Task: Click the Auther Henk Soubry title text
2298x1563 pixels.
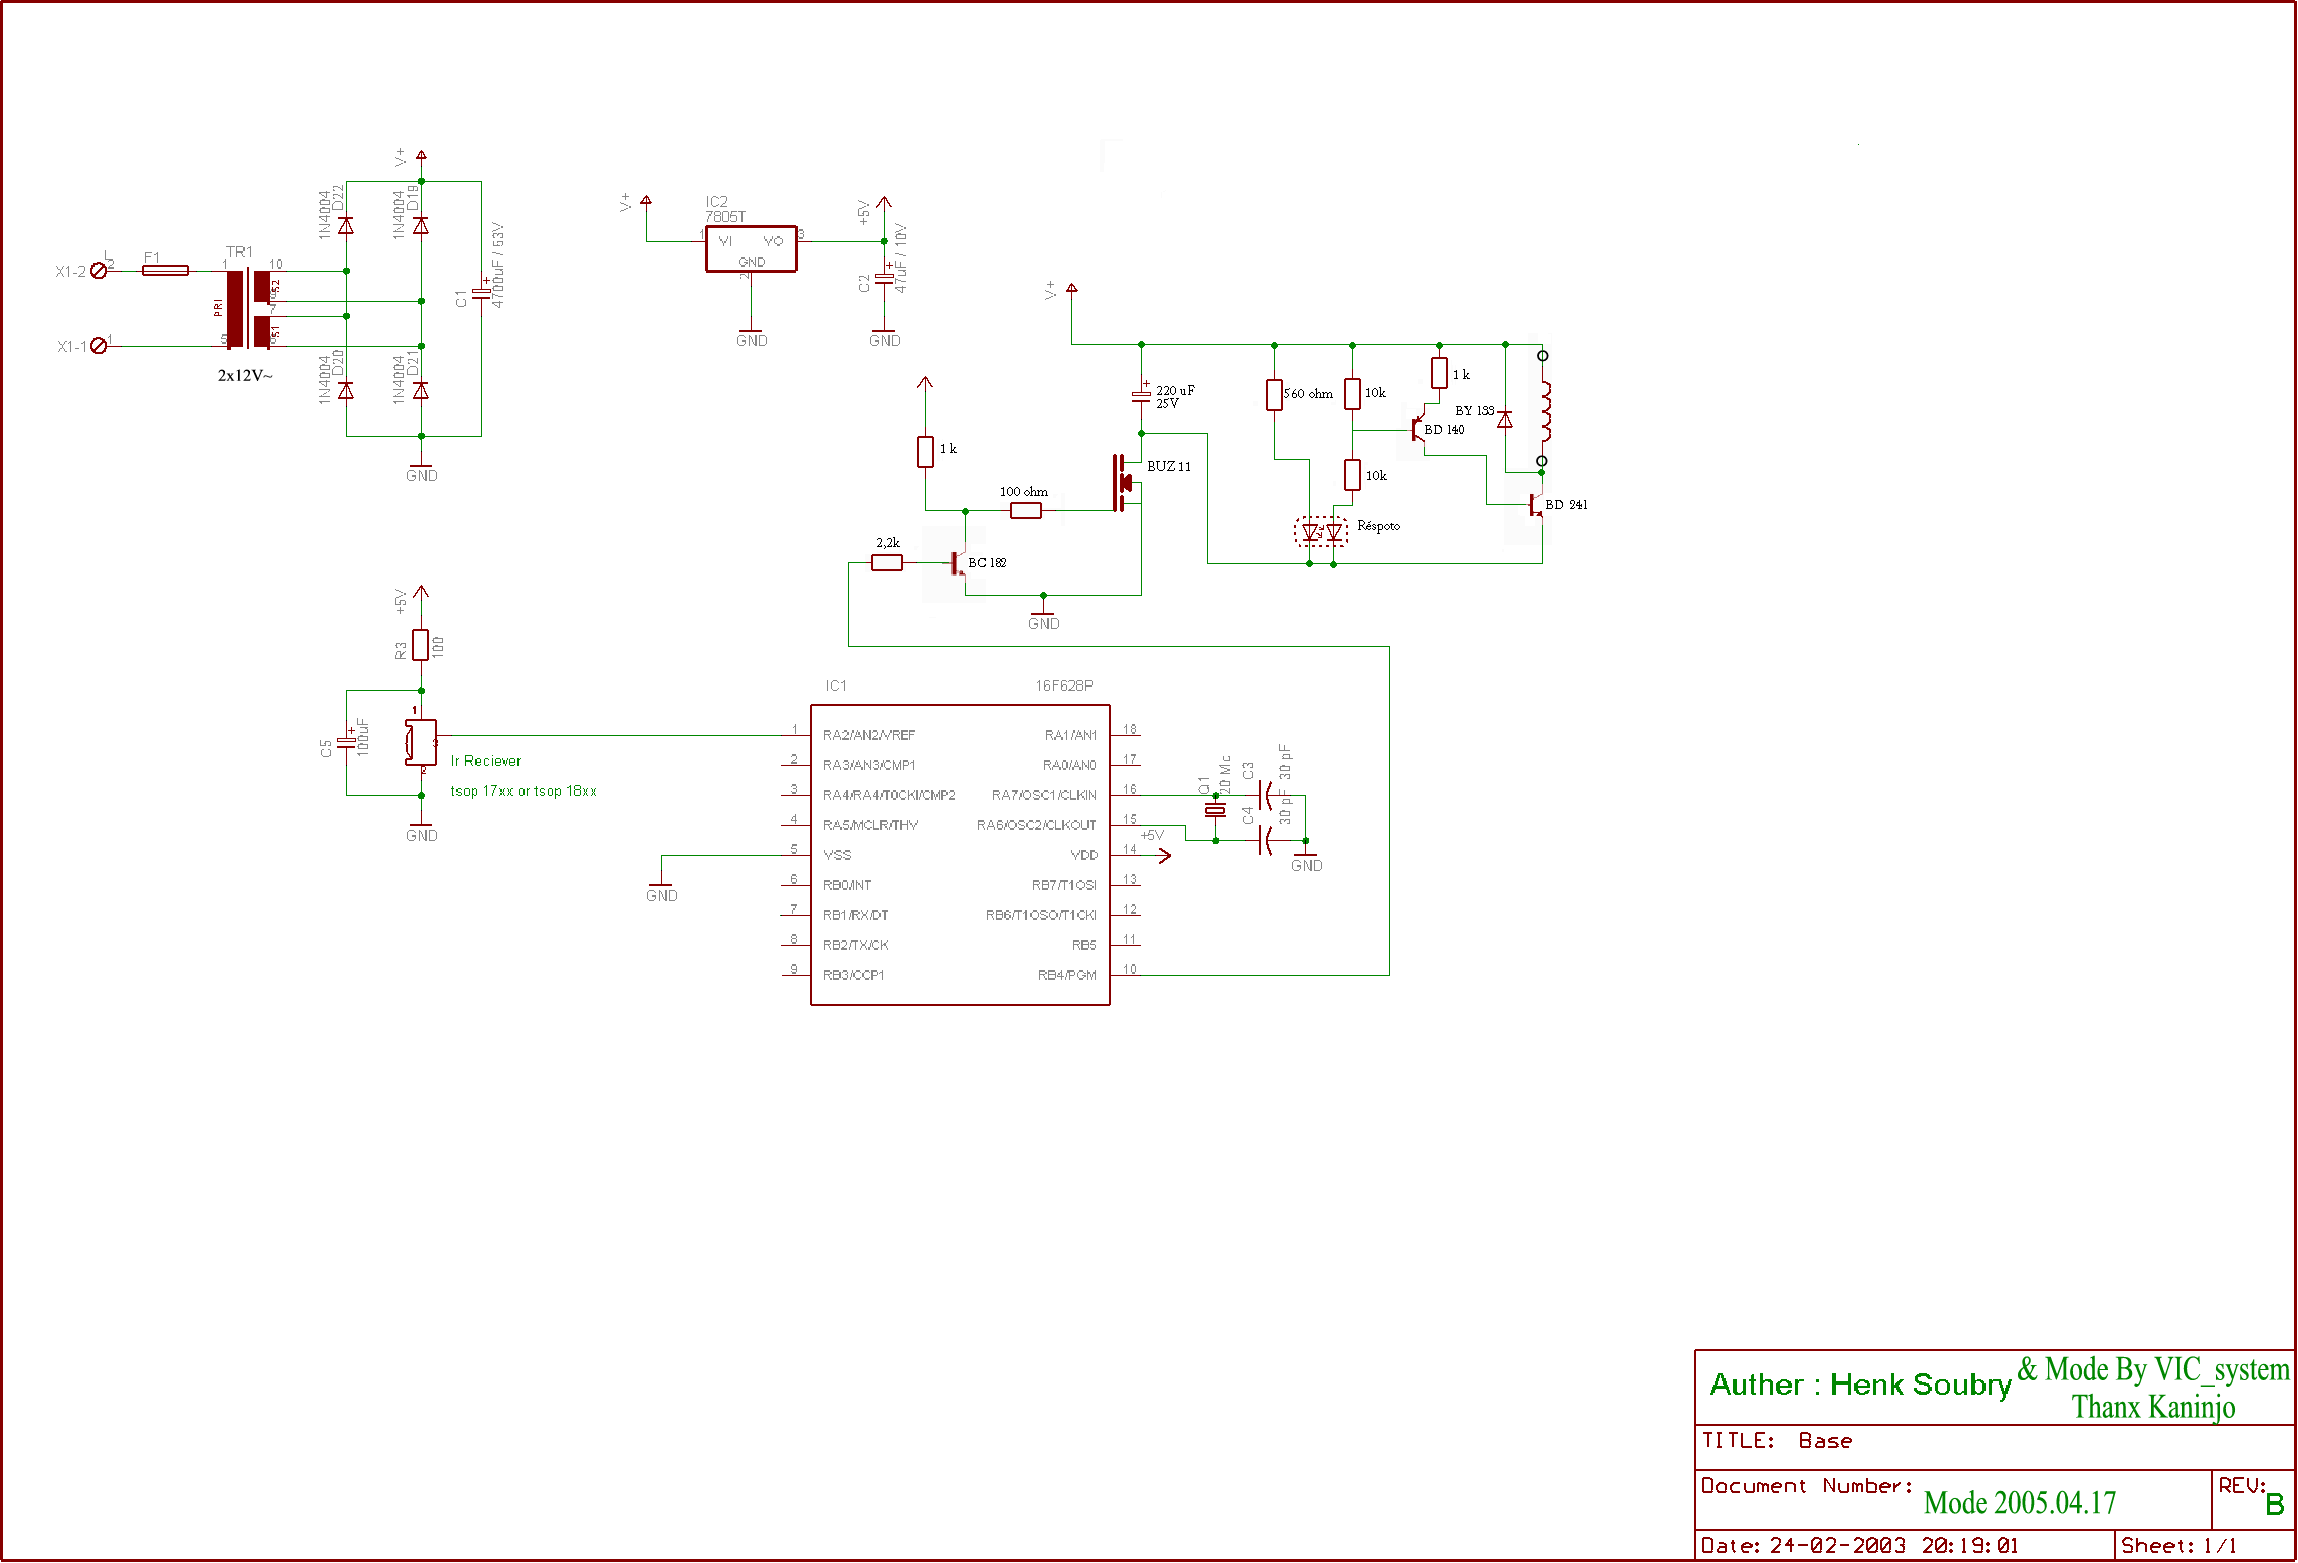Action: [x=1860, y=1385]
